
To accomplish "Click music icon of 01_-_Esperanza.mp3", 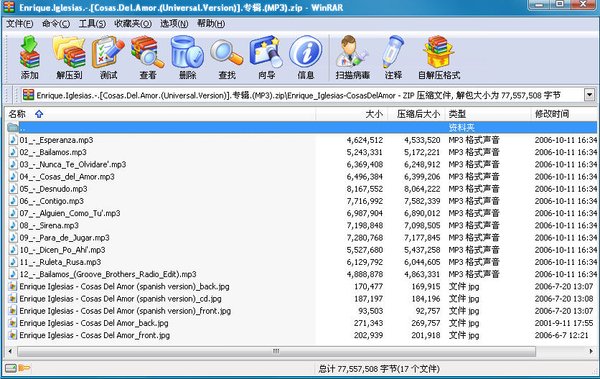I will tap(13, 140).
